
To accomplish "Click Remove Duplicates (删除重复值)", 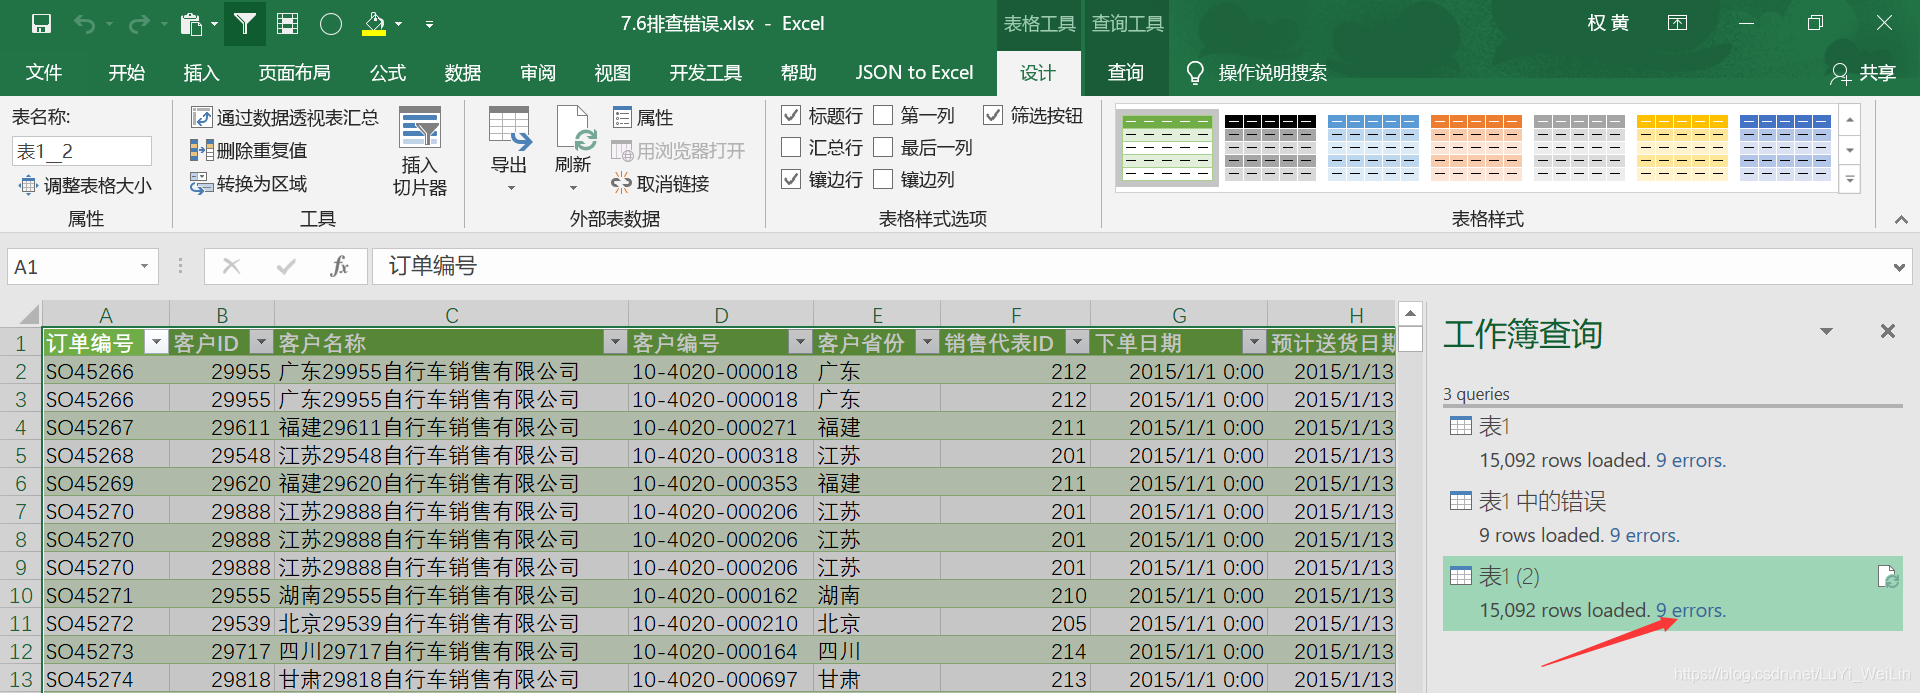I will 249,151.
